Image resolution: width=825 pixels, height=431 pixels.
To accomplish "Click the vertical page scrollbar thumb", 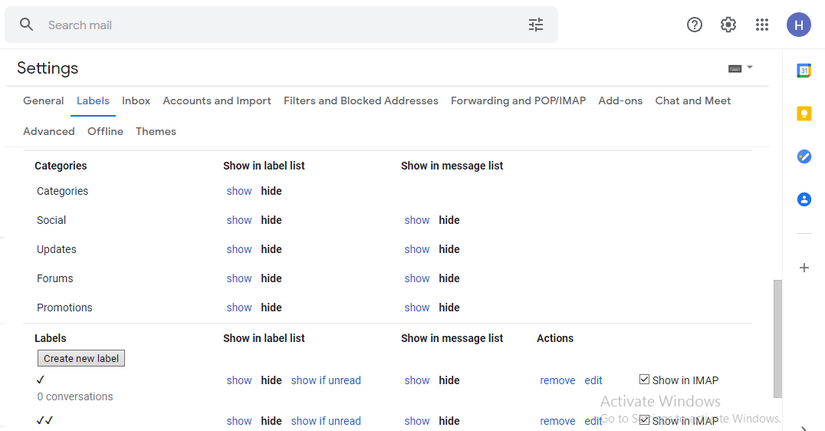I will 777,339.
